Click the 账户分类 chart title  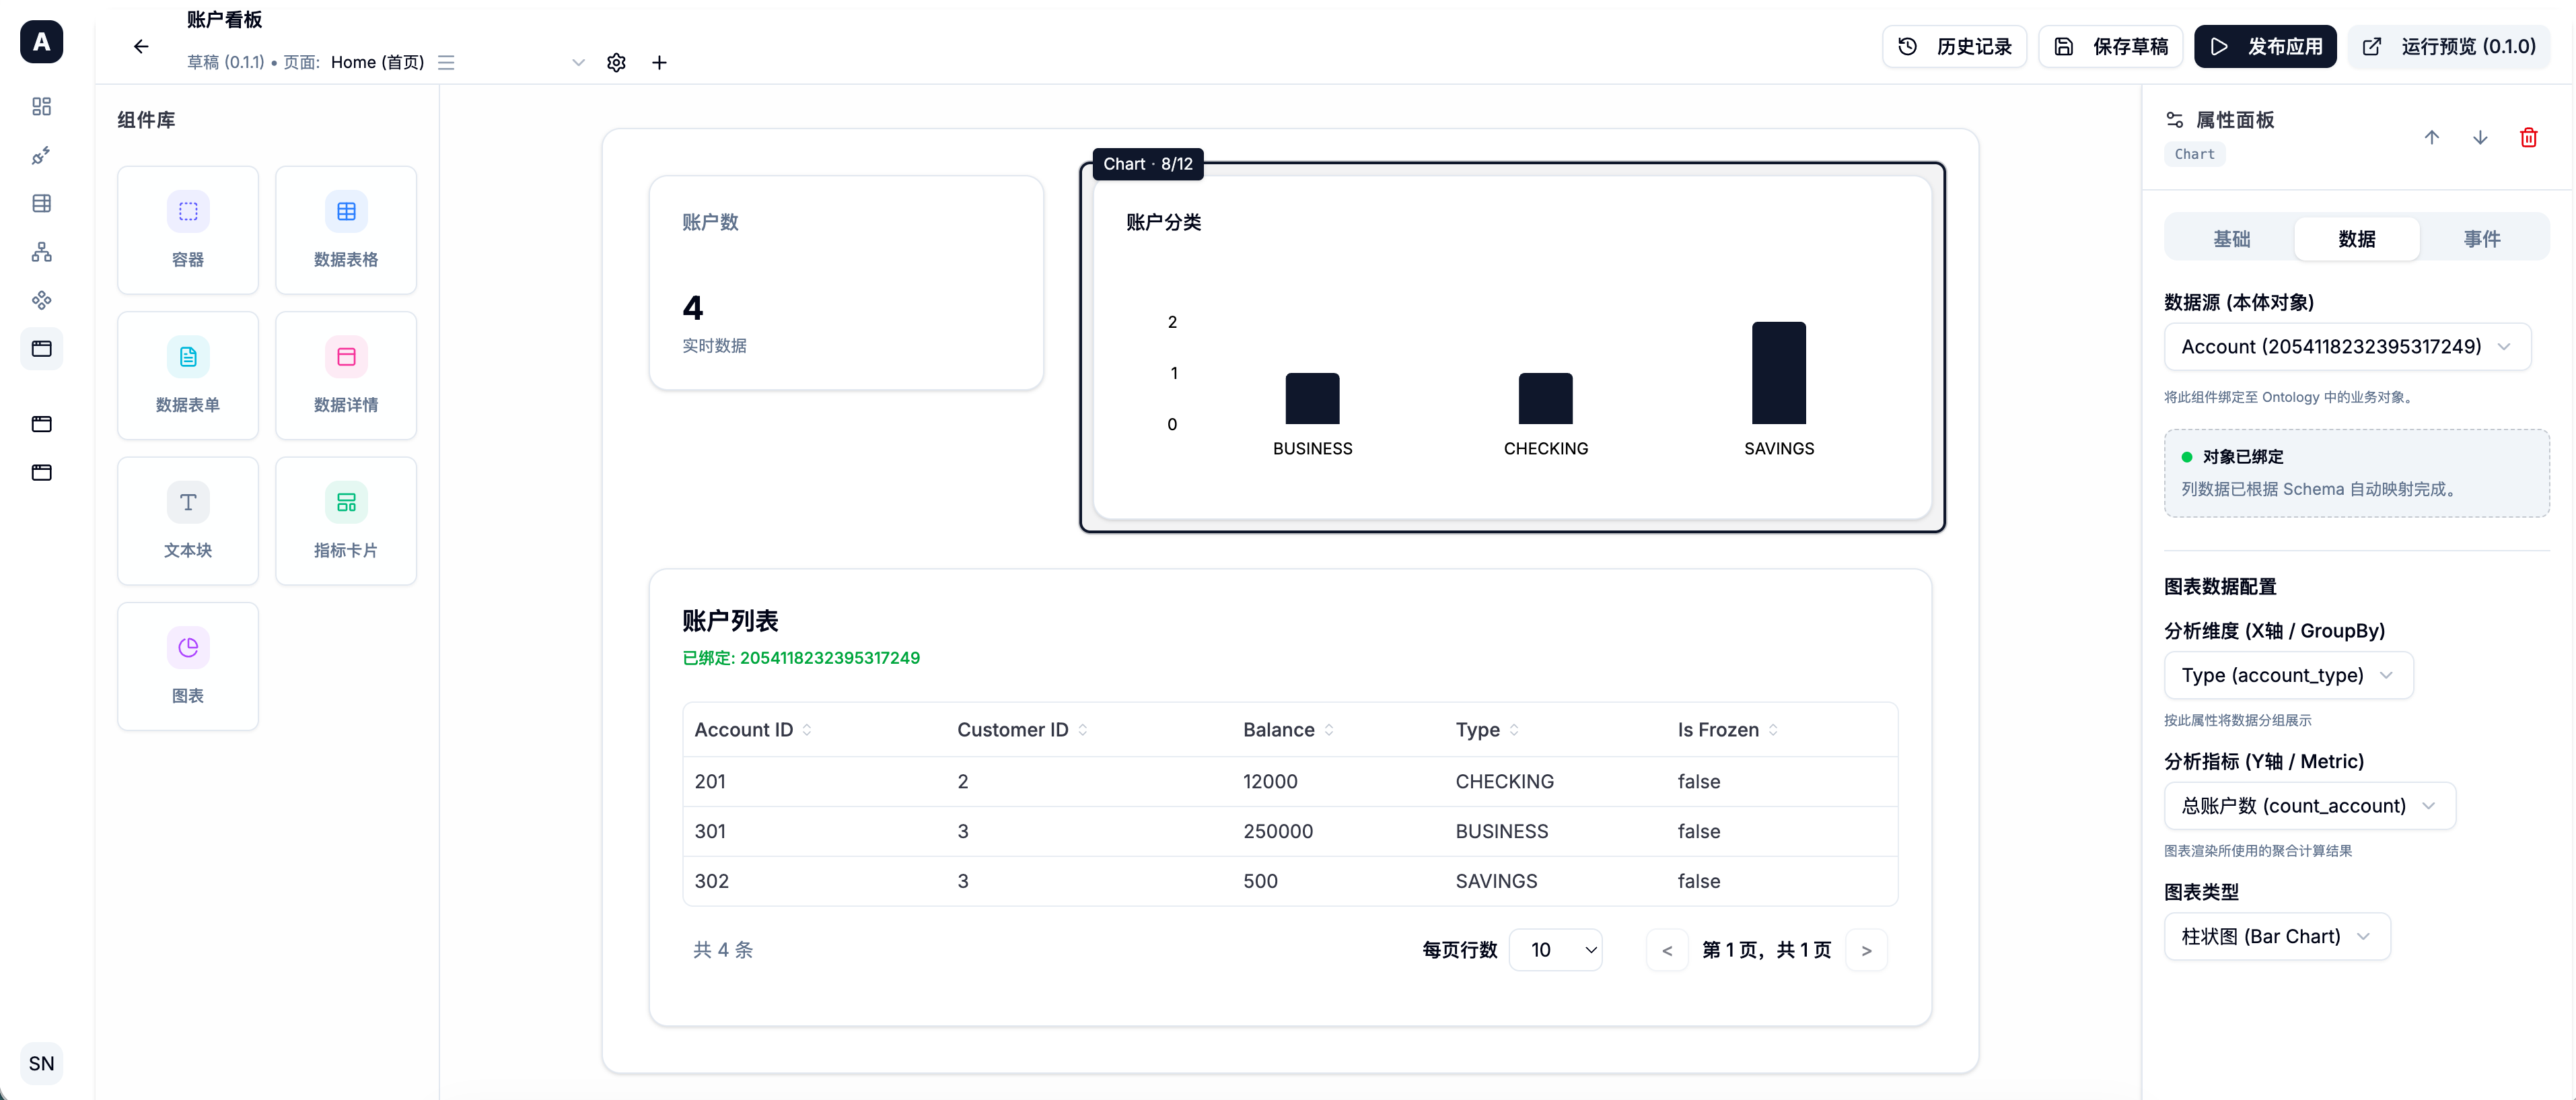tap(1164, 222)
